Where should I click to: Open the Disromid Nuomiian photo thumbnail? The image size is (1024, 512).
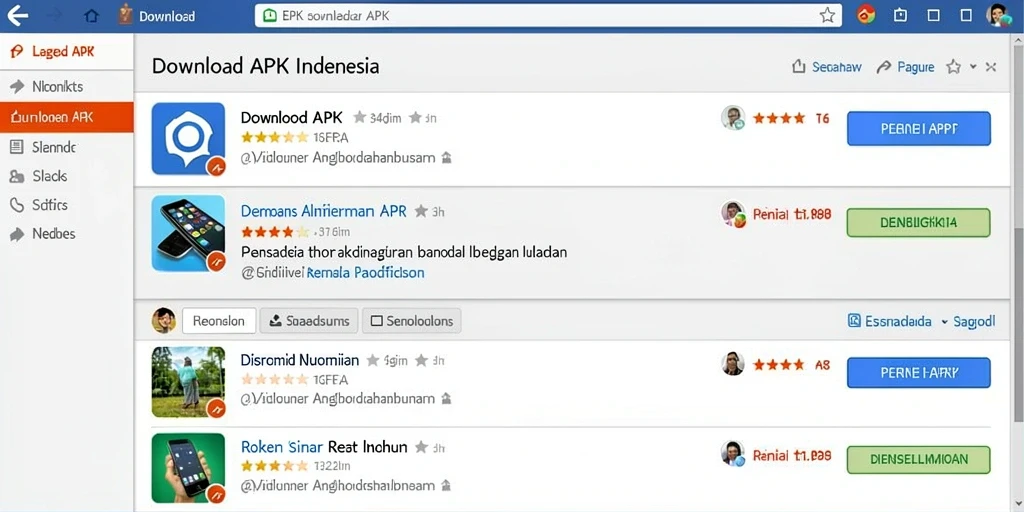(188, 382)
